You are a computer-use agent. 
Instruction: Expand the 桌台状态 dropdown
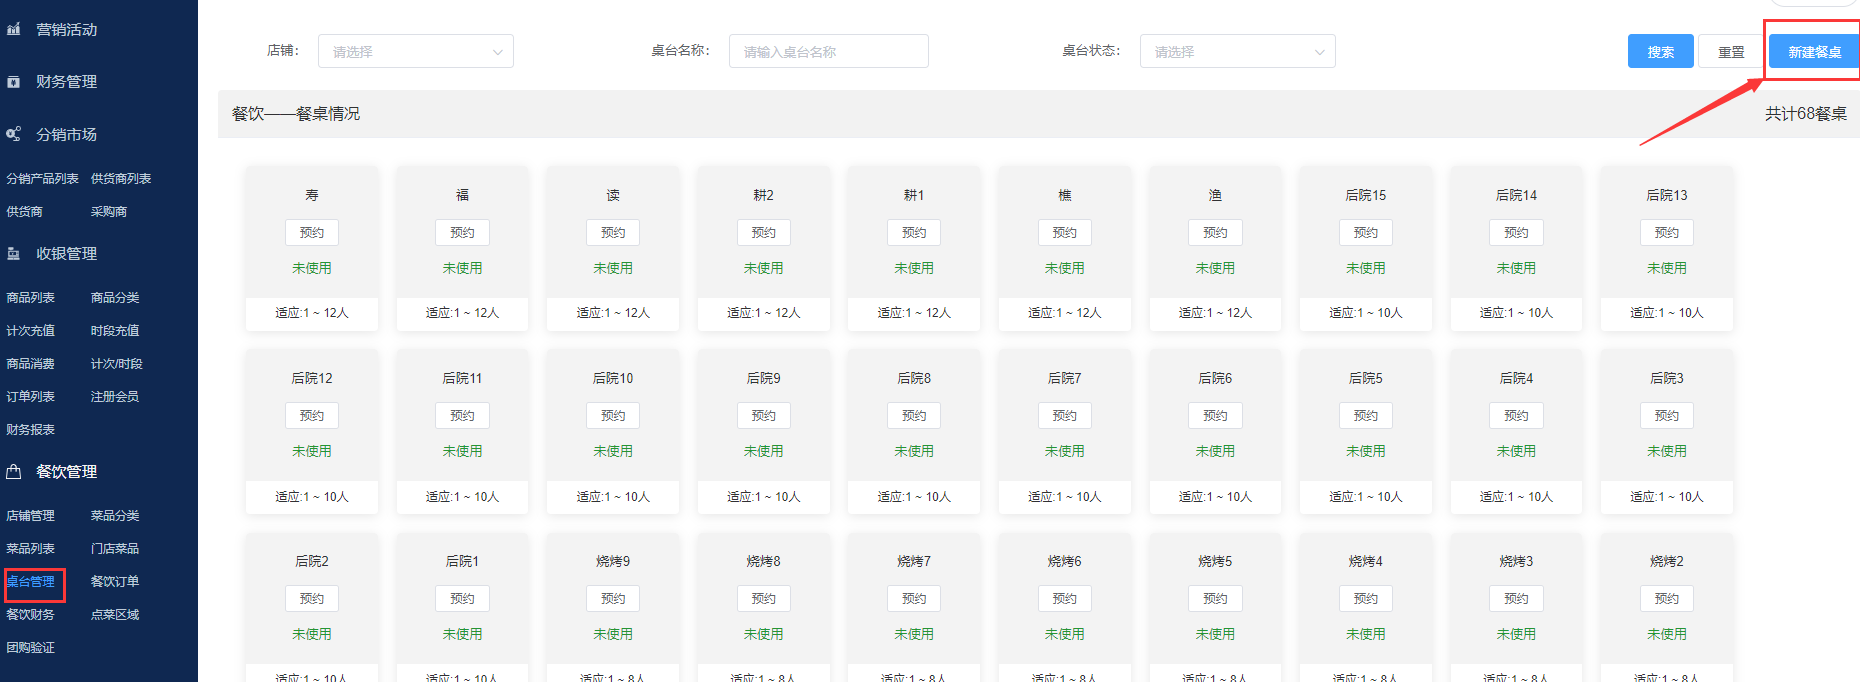1237,52
